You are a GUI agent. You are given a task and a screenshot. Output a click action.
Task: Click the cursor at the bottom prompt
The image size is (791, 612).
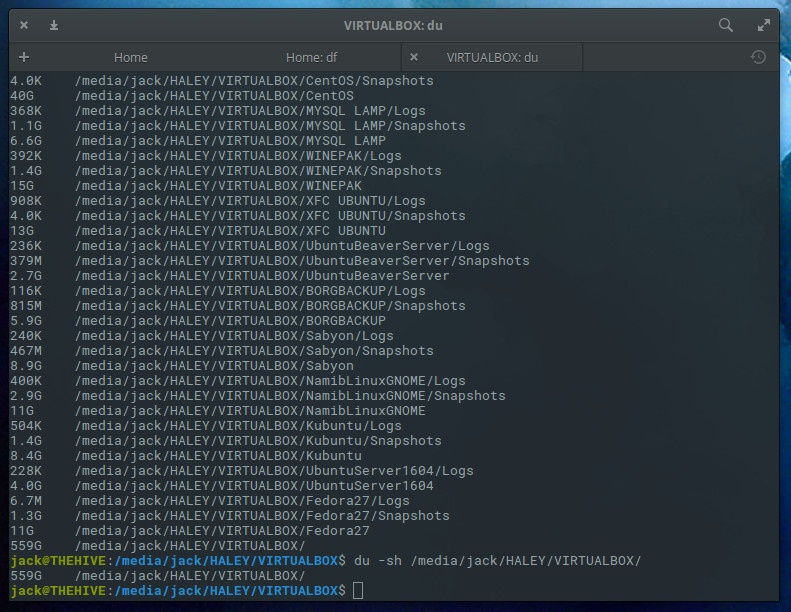click(x=359, y=591)
